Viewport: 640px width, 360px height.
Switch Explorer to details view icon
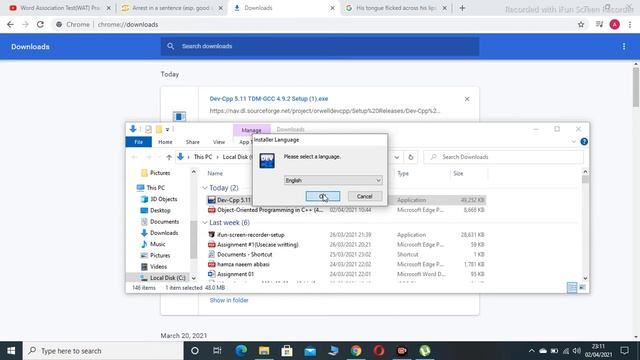click(x=572, y=287)
